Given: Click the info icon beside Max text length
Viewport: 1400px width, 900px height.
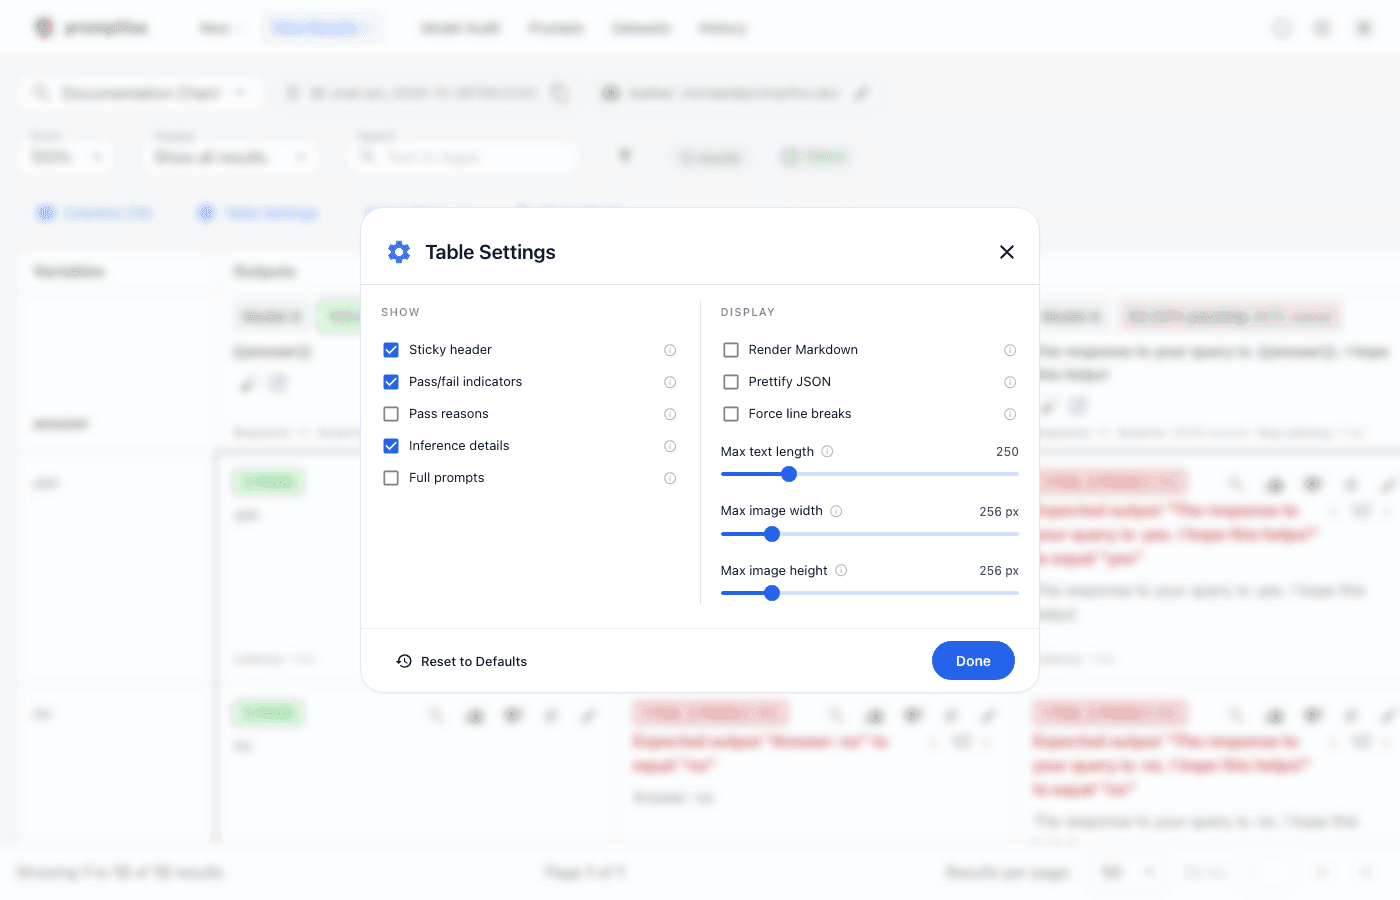Looking at the screenshot, I should click(827, 451).
